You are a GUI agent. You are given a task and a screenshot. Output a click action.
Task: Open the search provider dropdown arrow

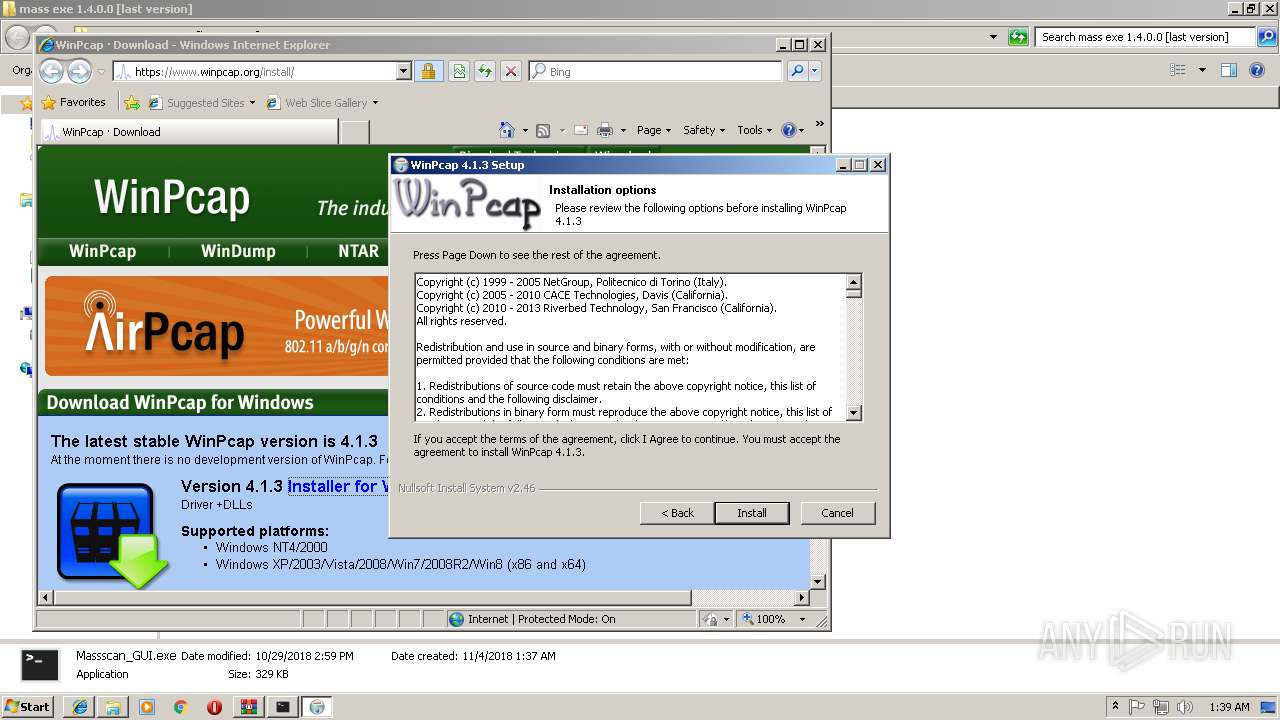[x=815, y=71]
